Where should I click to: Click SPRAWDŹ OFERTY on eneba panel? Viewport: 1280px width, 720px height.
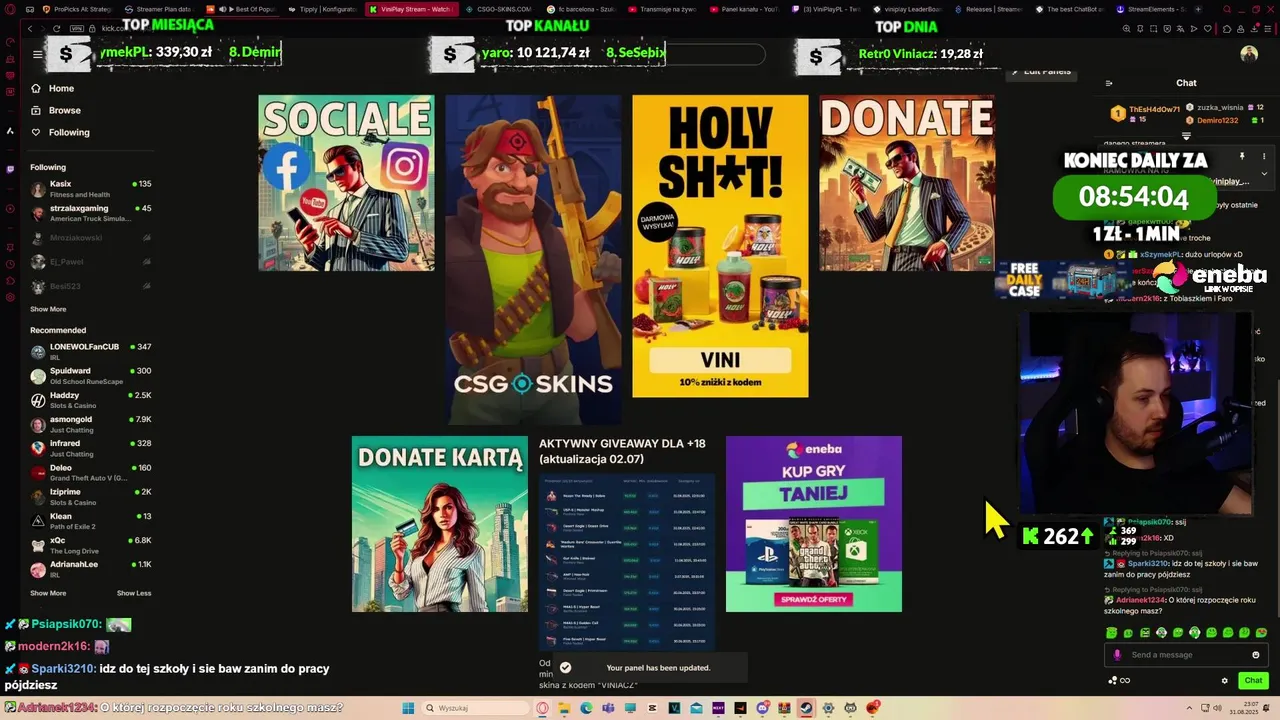tap(814, 599)
